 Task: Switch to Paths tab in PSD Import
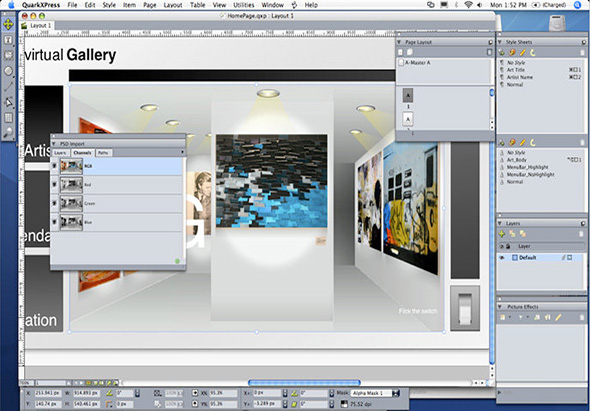click(103, 153)
